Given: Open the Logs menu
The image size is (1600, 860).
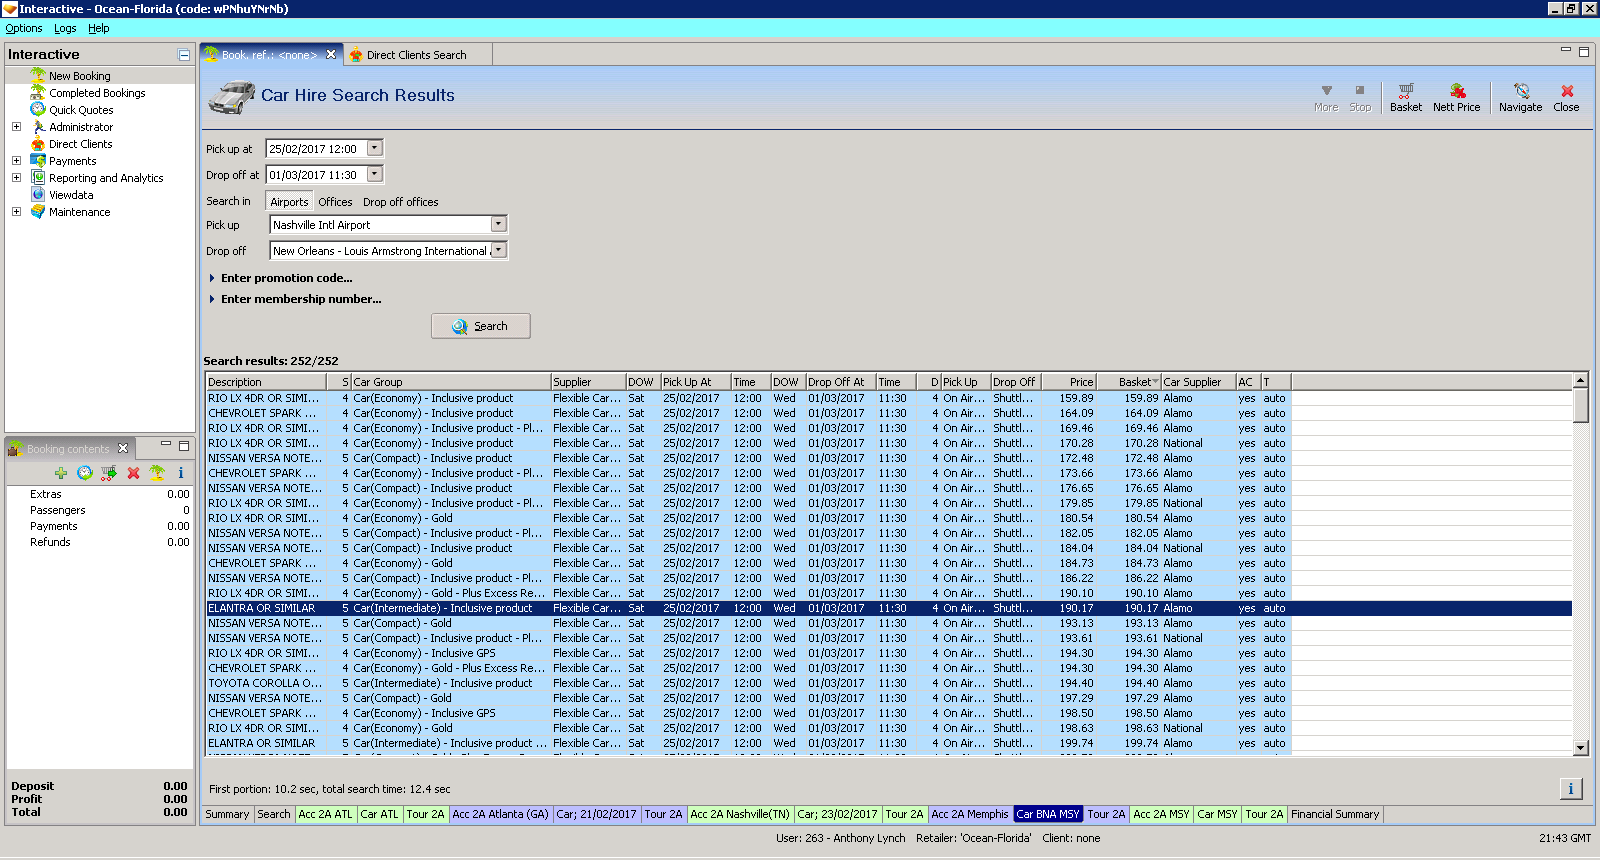Looking at the screenshot, I should (x=65, y=28).
